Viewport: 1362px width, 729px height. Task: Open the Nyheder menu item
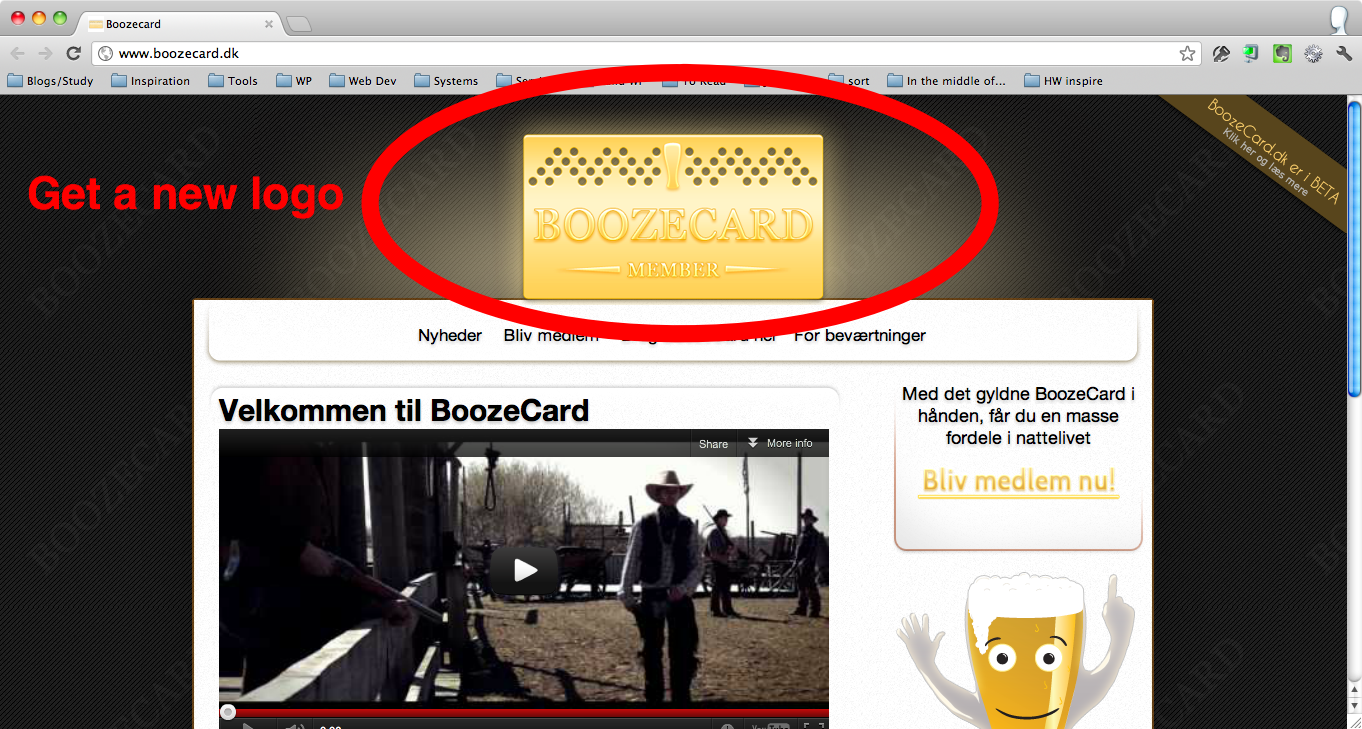coord(450,336)
